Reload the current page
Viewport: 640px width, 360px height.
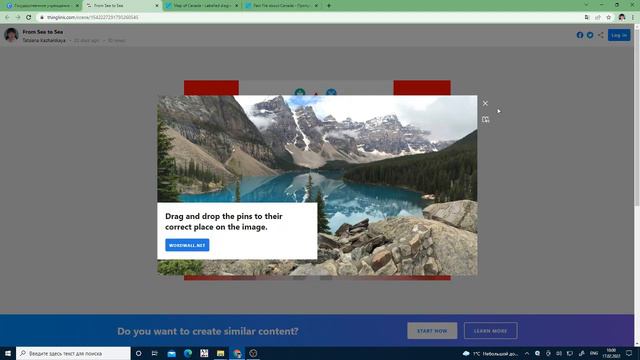29,17
